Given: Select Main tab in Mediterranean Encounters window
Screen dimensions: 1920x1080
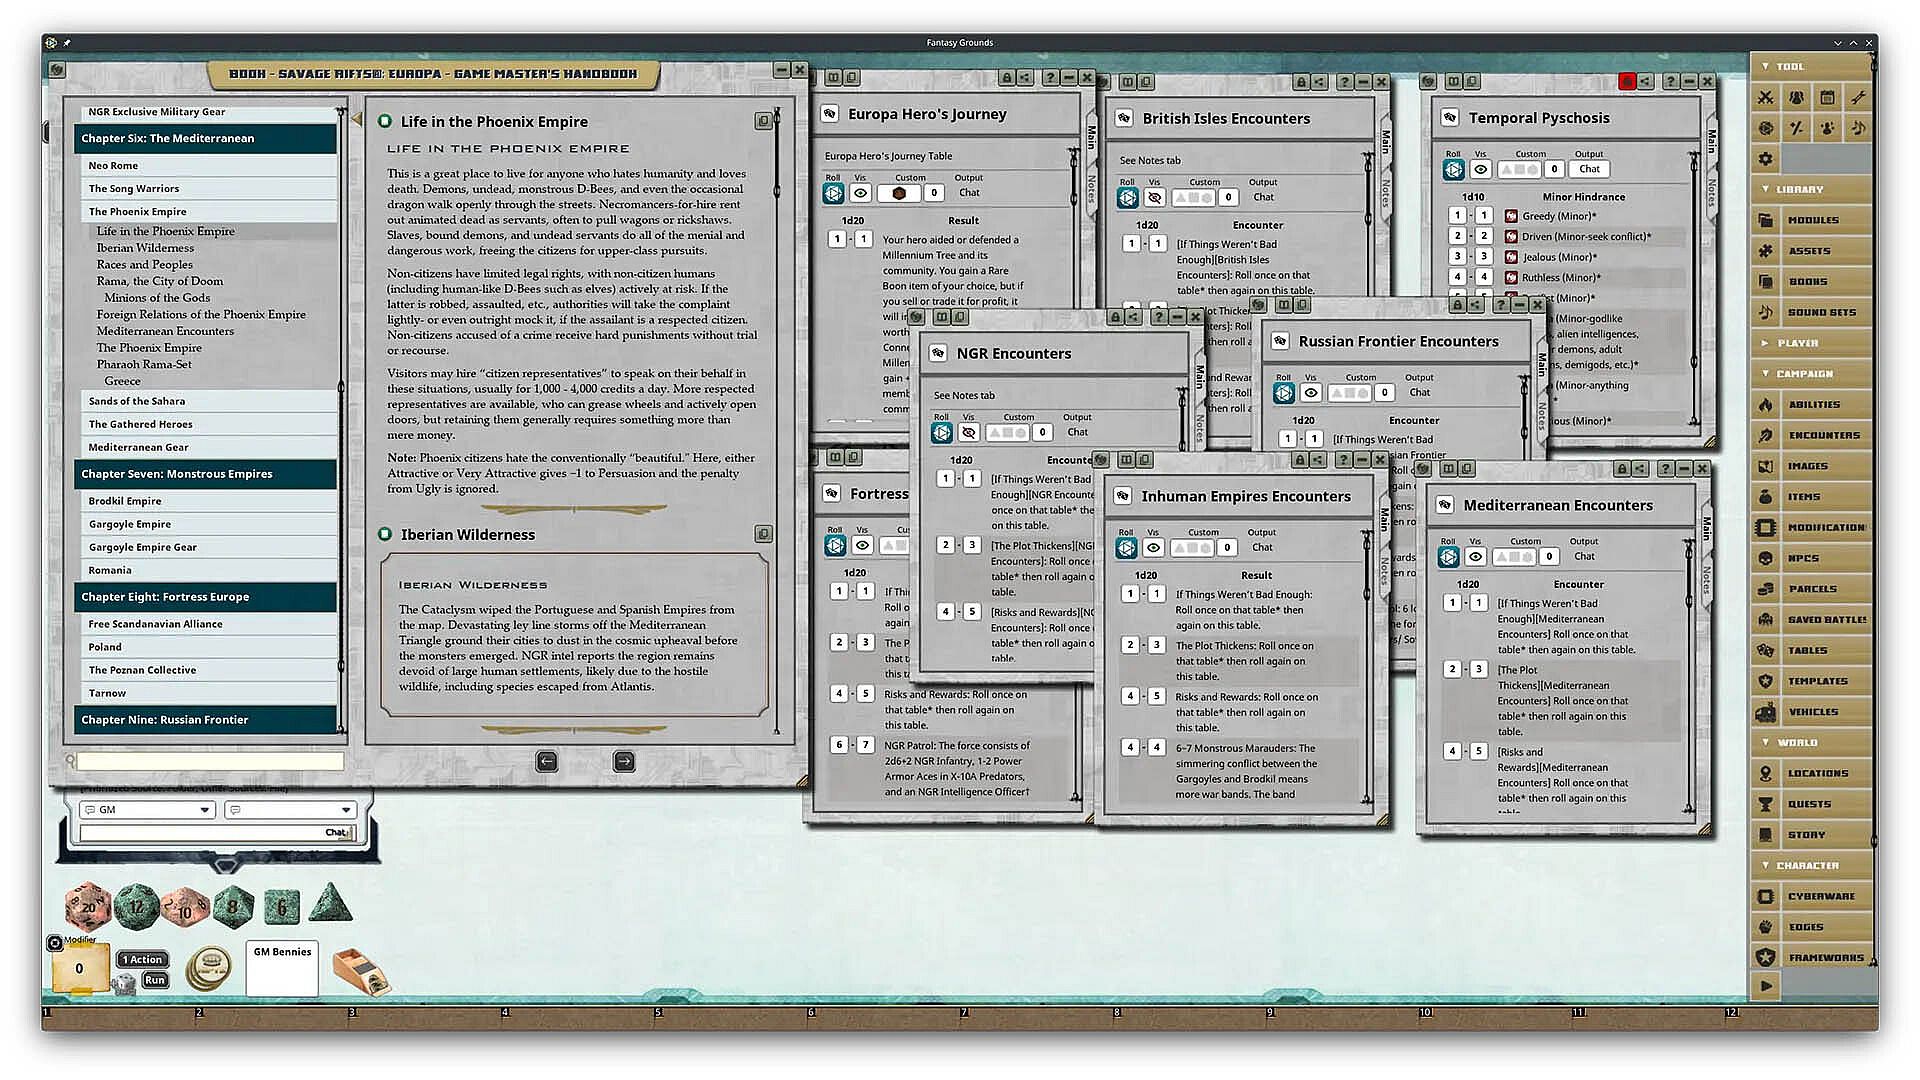Looking at the screenshot, I should 1706,529.
